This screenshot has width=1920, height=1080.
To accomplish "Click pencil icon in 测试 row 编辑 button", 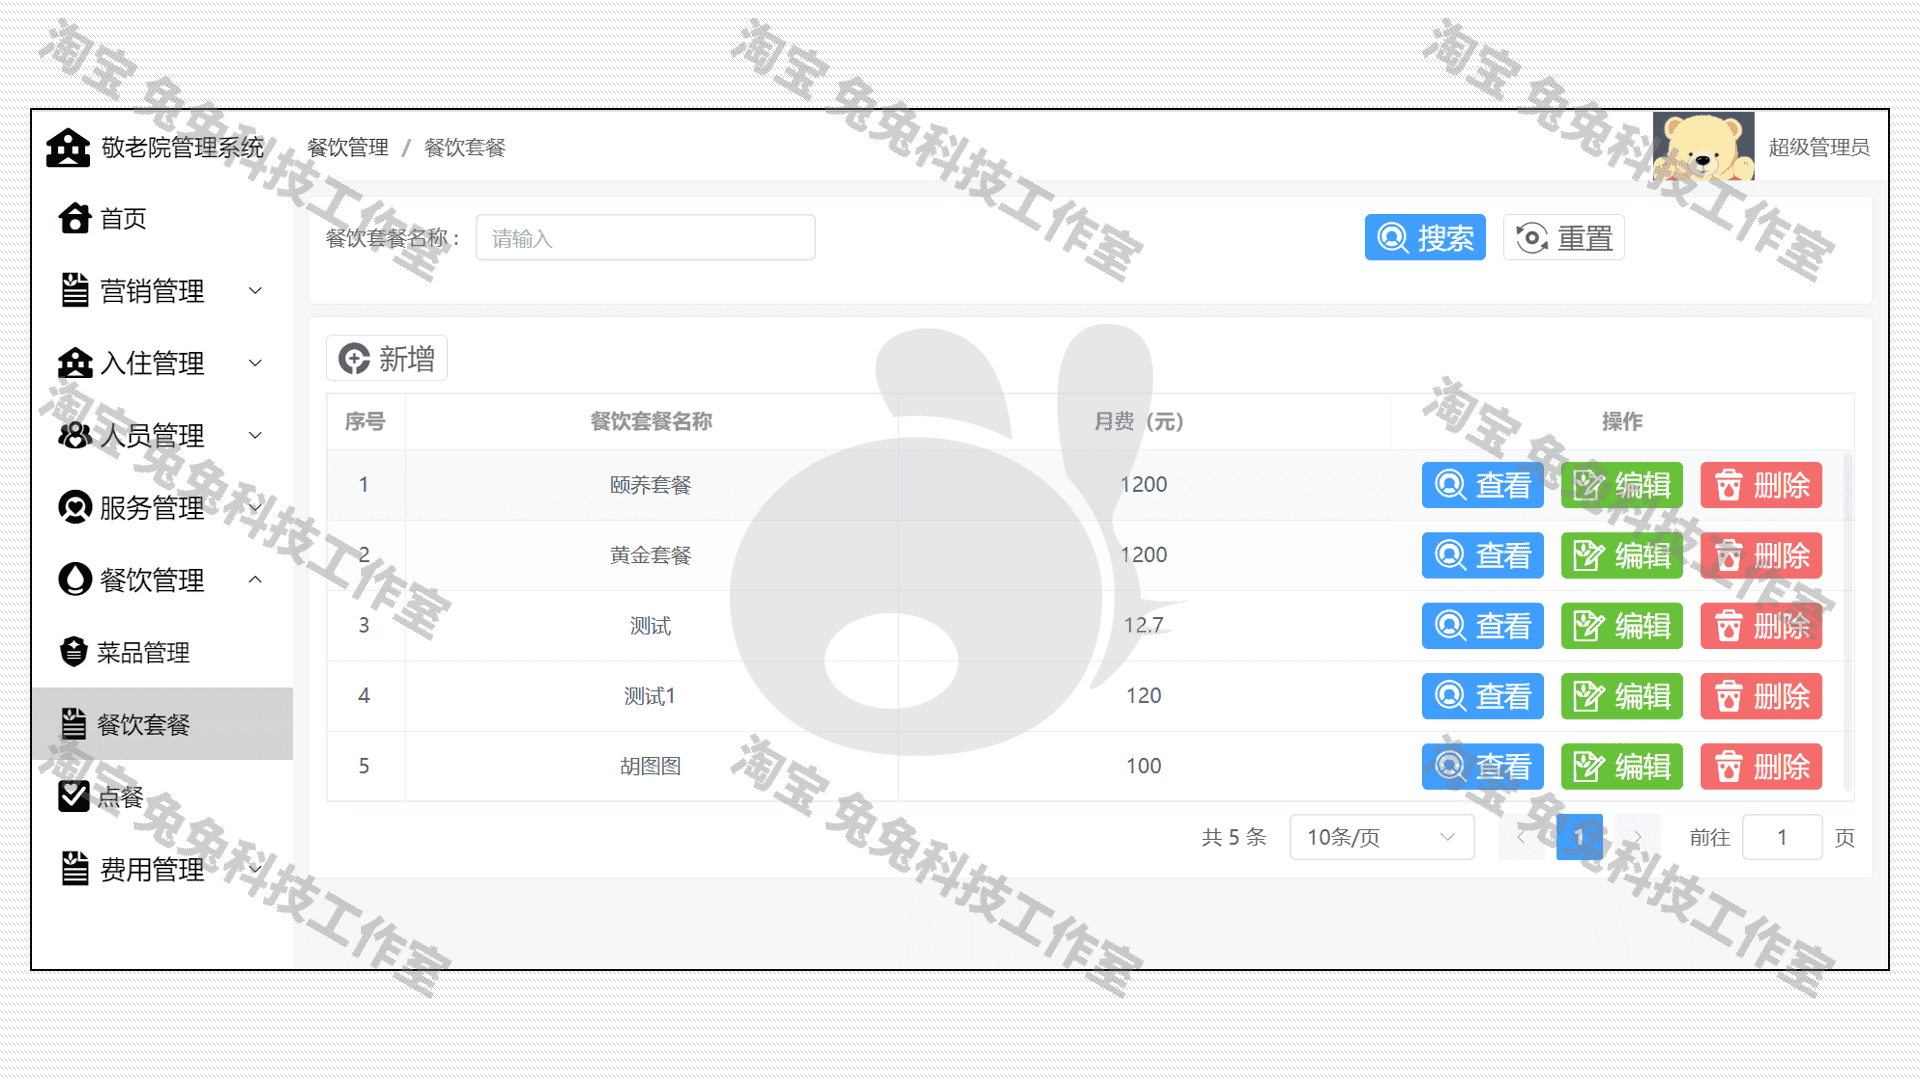I will click(x=1588, y=626).
